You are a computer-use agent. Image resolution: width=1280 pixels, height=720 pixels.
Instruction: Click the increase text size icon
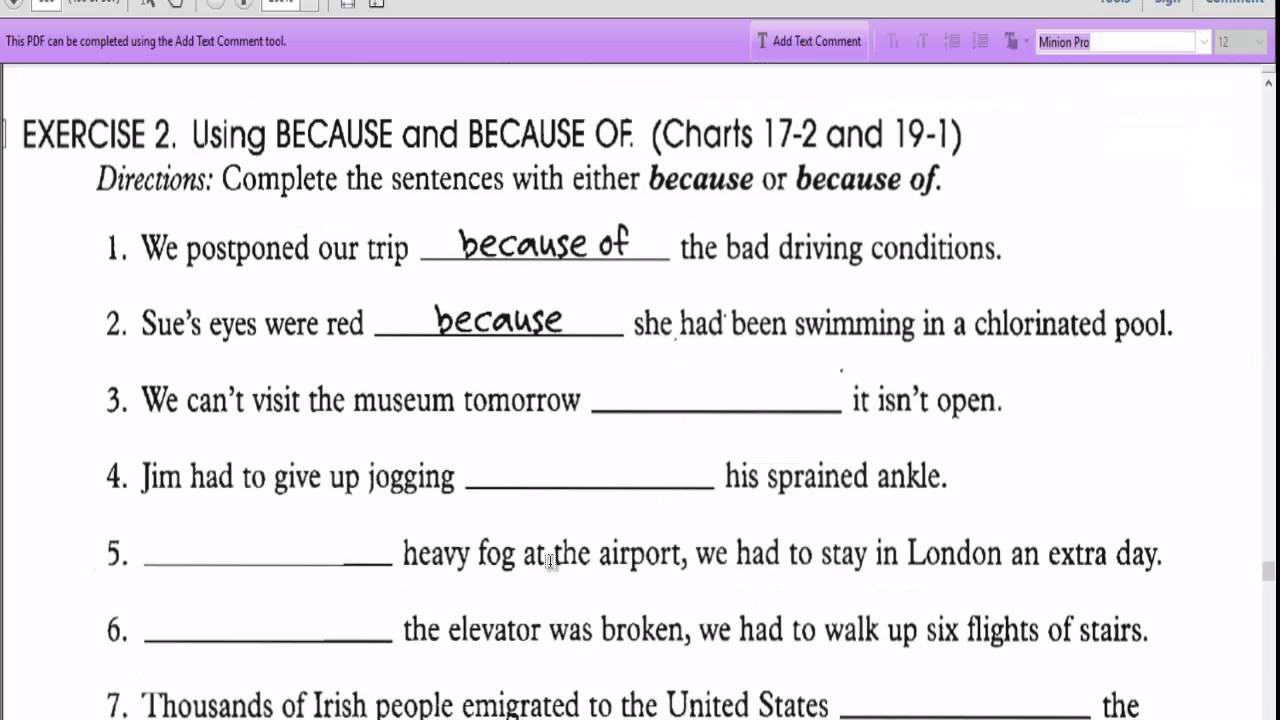tap(922, 41)
